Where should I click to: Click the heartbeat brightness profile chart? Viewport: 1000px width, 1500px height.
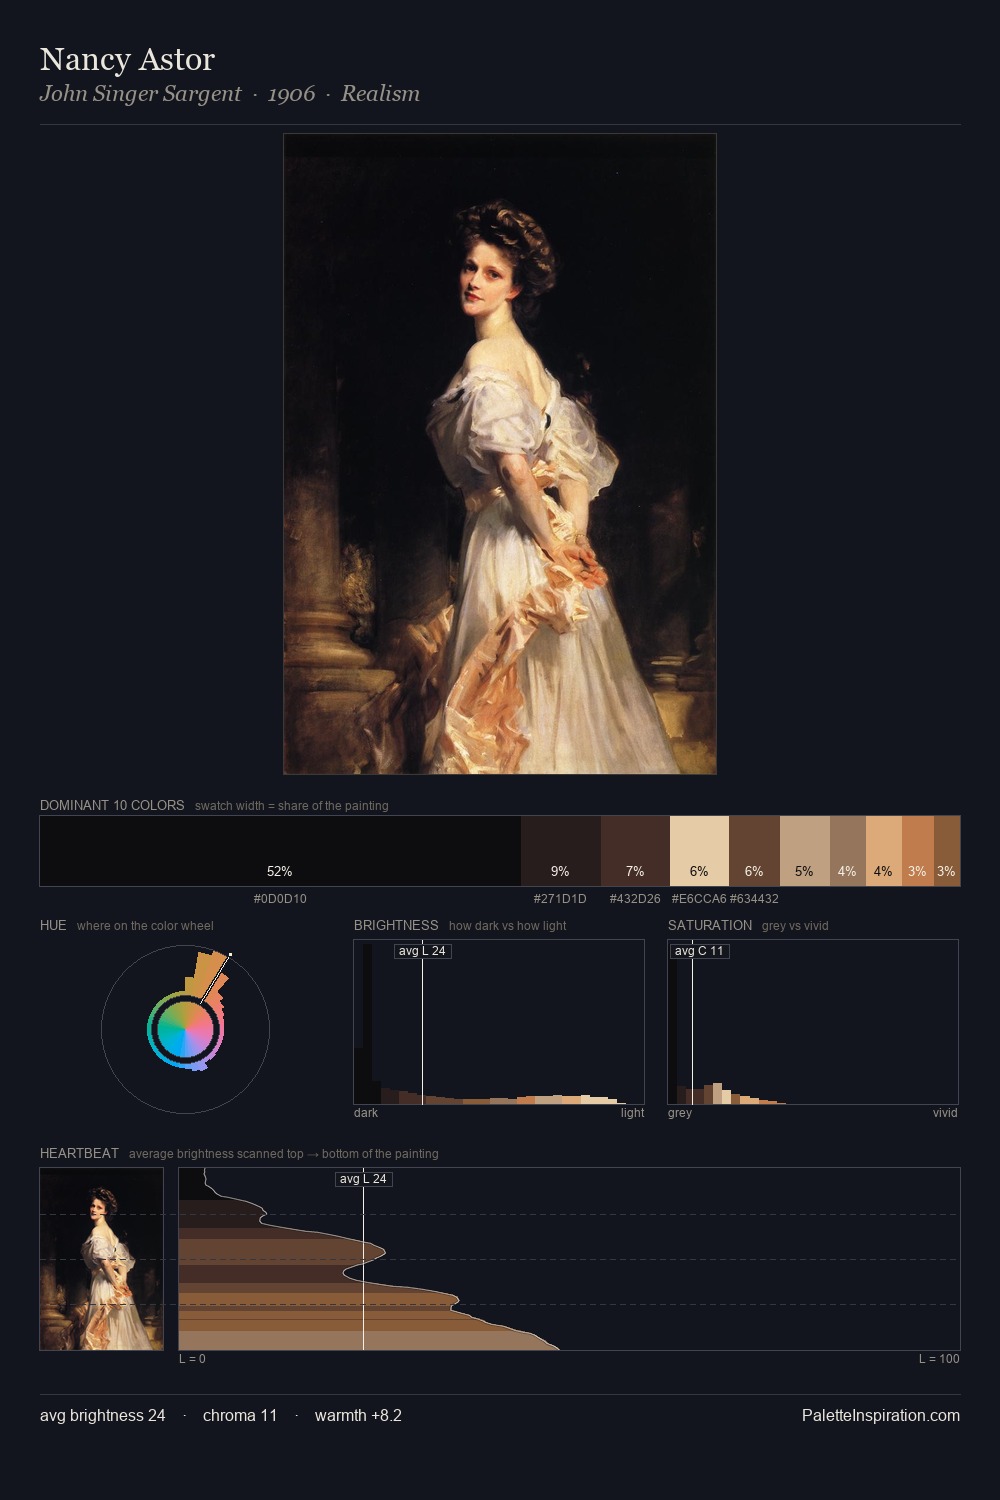[x=569, y=1259]
